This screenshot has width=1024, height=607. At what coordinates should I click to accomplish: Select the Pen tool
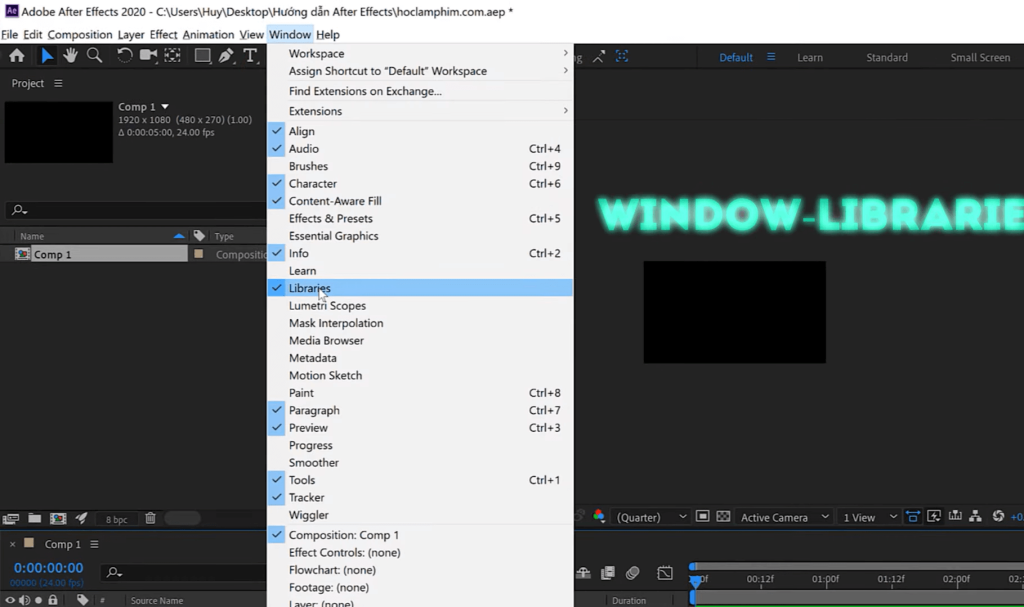click(224, 56)
